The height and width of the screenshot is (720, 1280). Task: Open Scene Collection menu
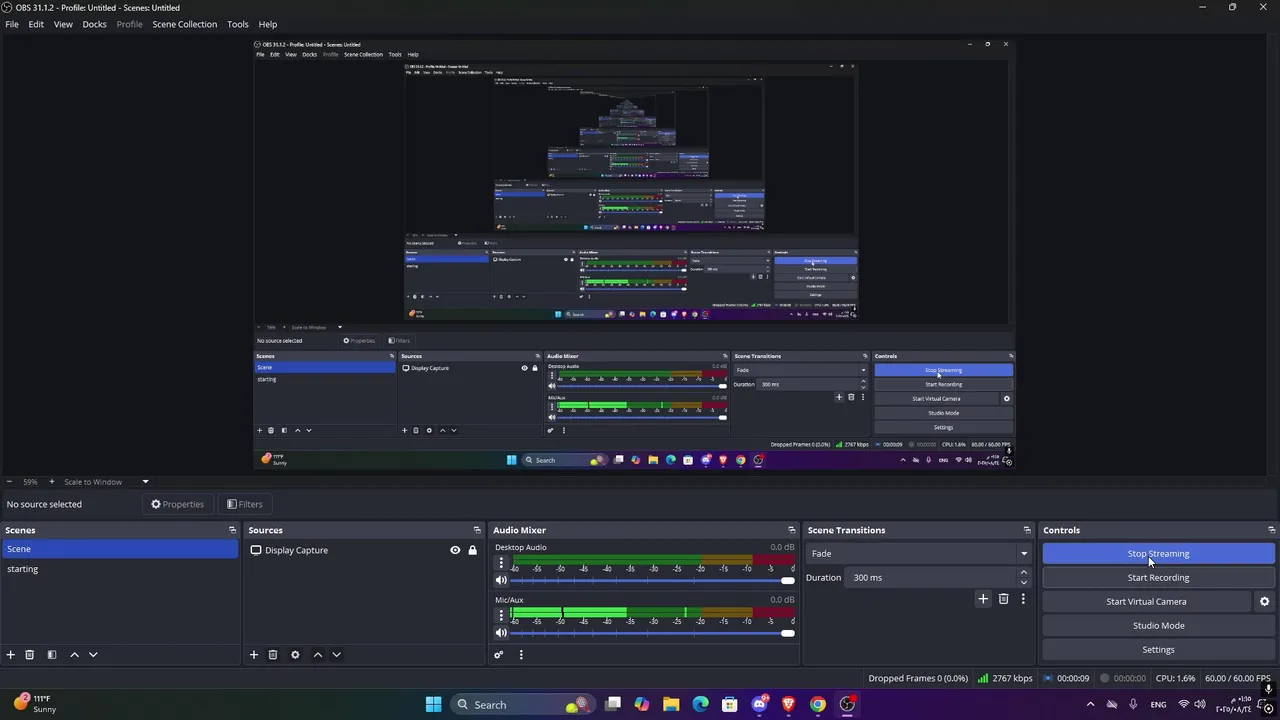pos(184,24)
